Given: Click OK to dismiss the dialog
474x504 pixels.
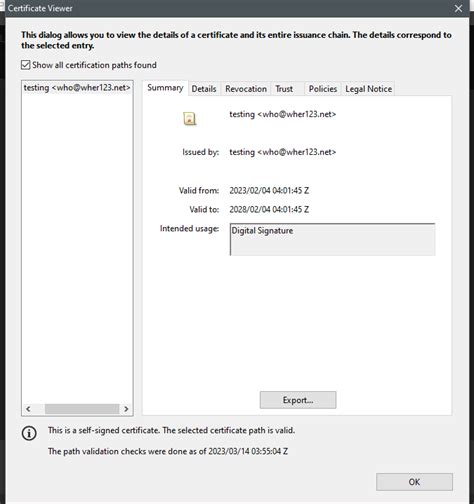Looking at the screenshot, I should pos(414,482).
